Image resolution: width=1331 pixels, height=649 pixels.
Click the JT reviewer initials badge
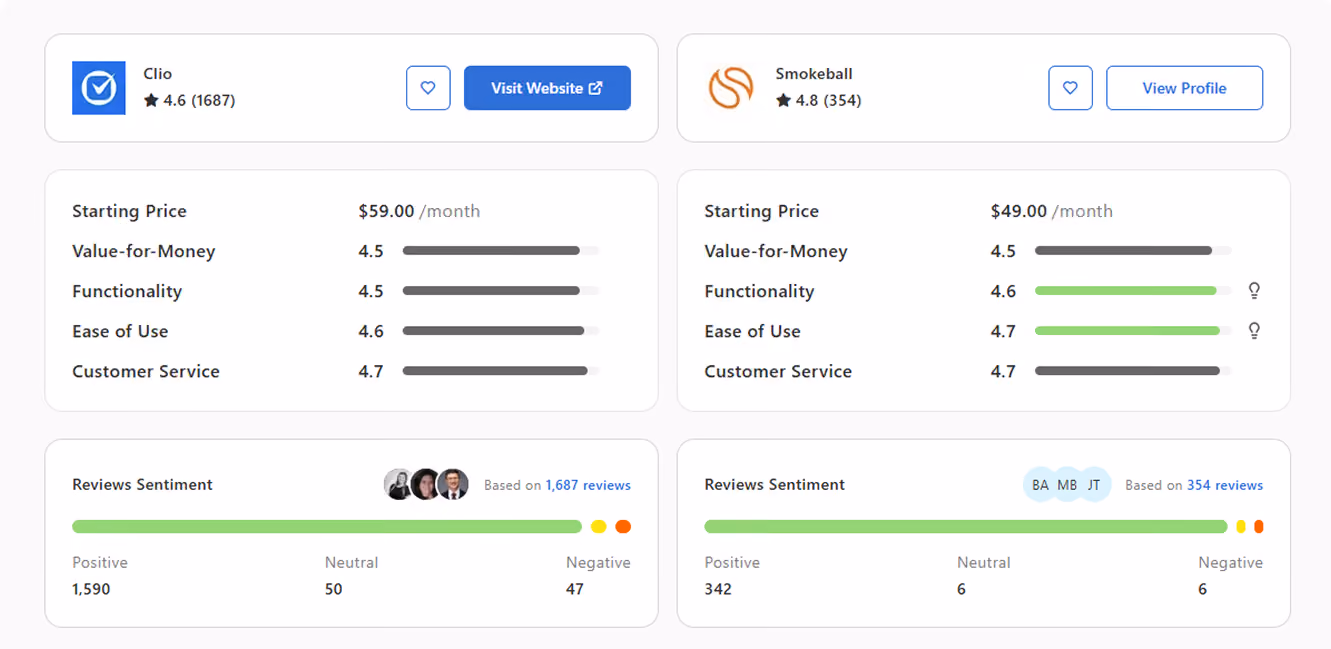(x=1094, y=484)
